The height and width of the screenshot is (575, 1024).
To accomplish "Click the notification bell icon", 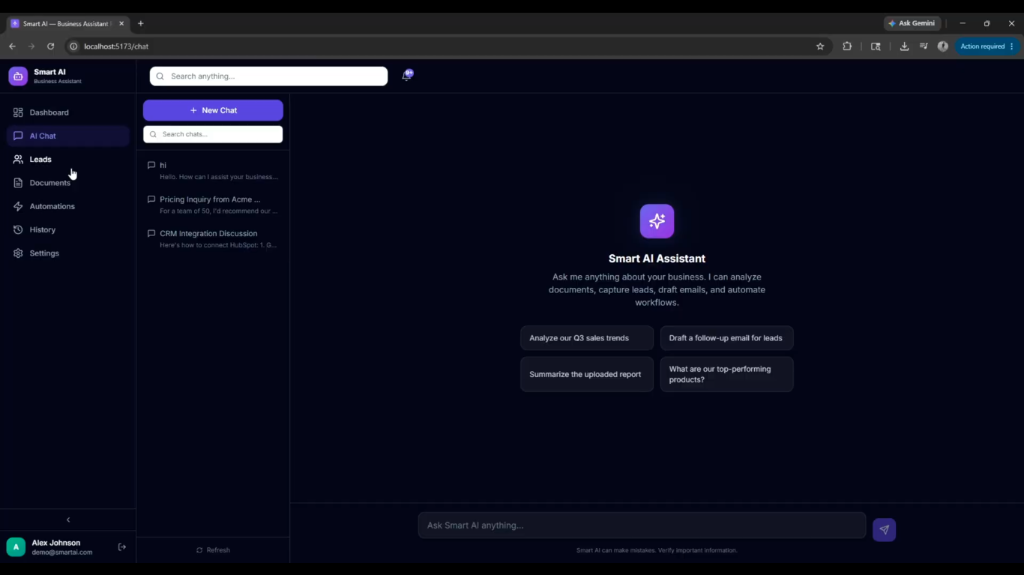I will click(407, 75).
